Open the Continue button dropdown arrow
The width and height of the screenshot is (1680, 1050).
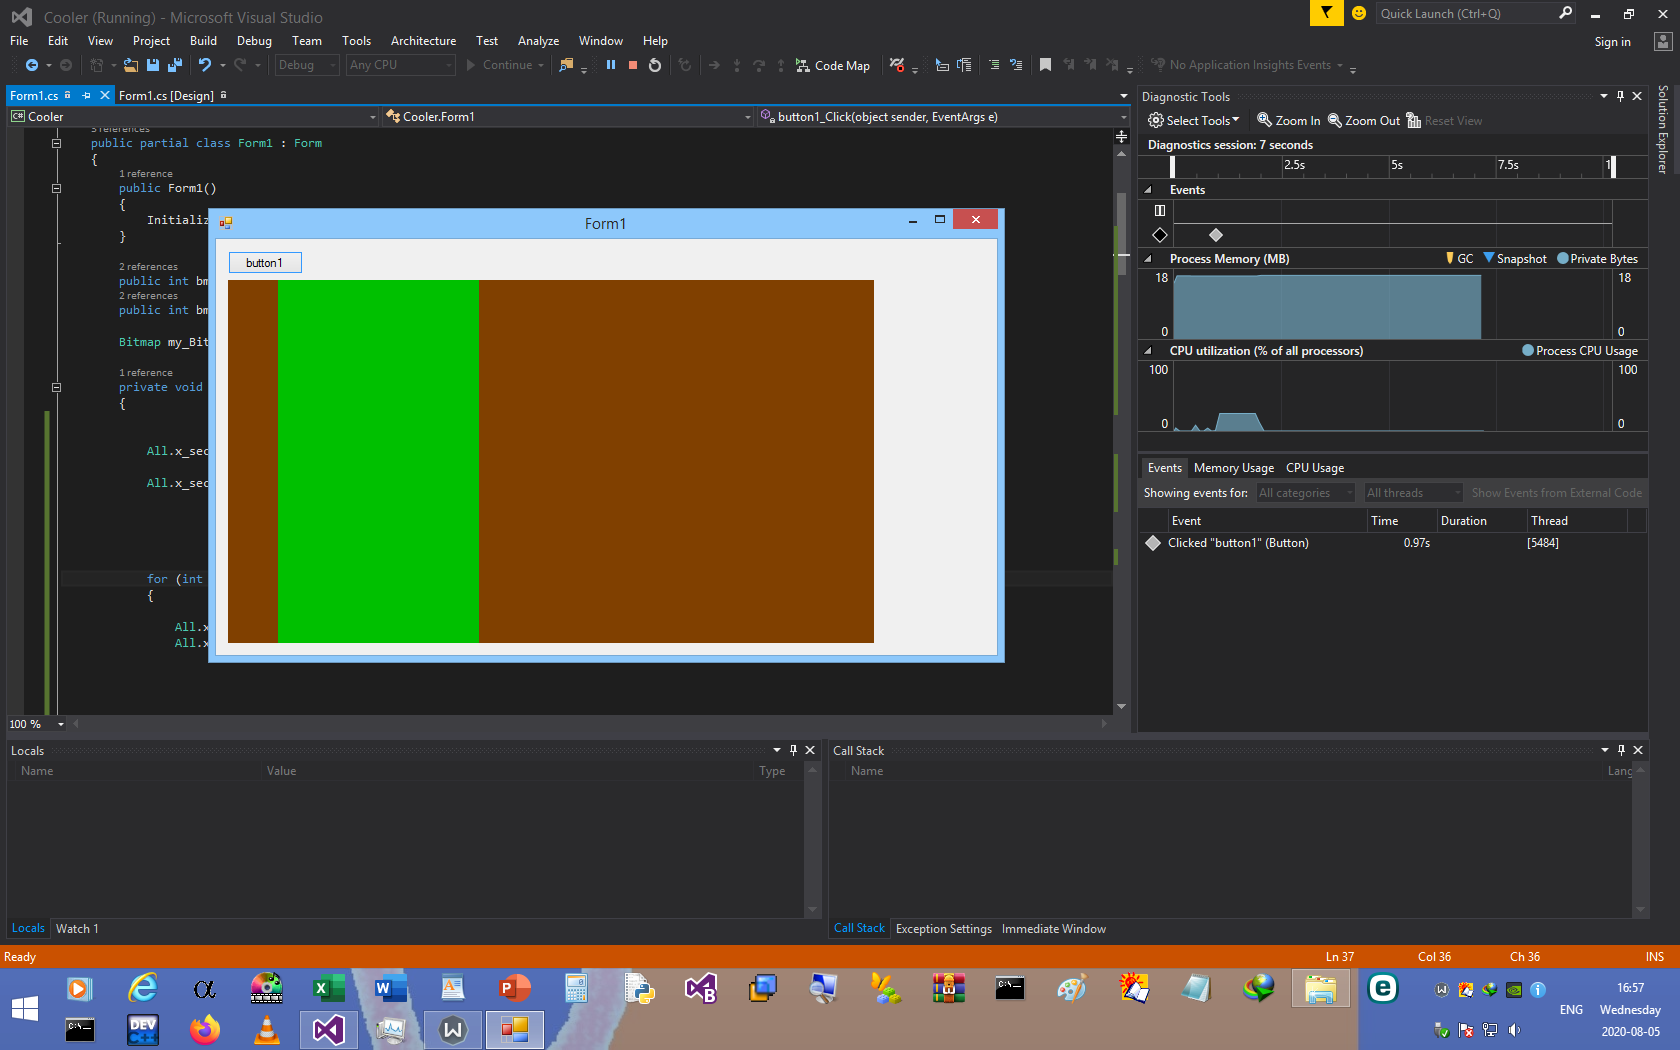(541, 65)
